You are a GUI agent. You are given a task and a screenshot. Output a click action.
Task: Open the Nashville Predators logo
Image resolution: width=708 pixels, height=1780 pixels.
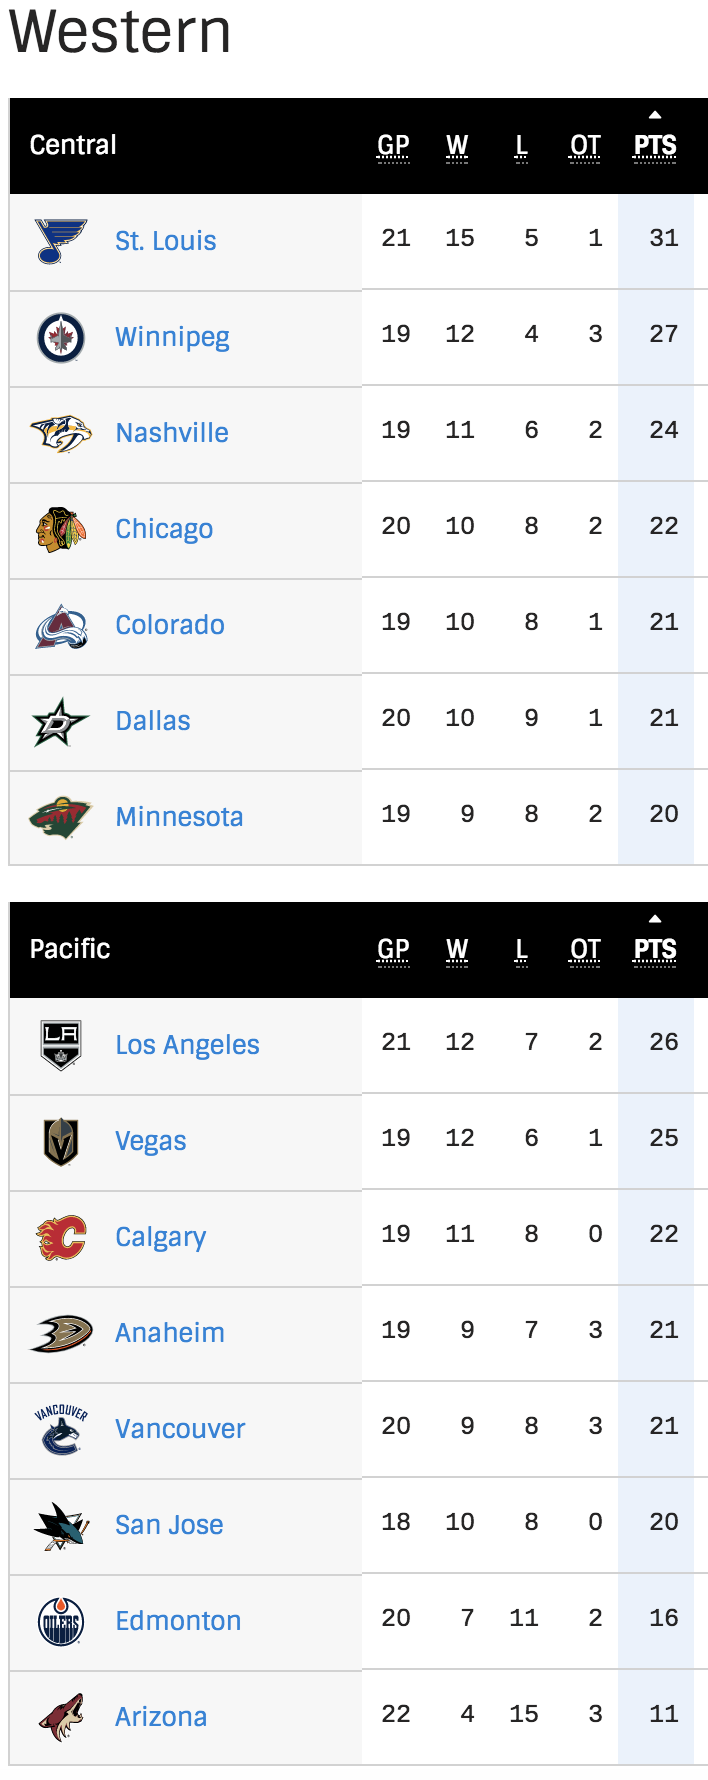(61, 433)
